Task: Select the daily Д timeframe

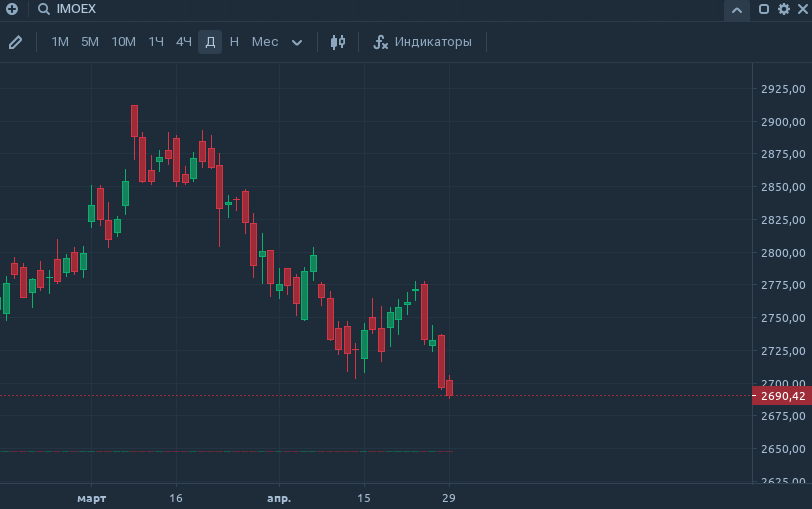Action: [x=210, y=42]
